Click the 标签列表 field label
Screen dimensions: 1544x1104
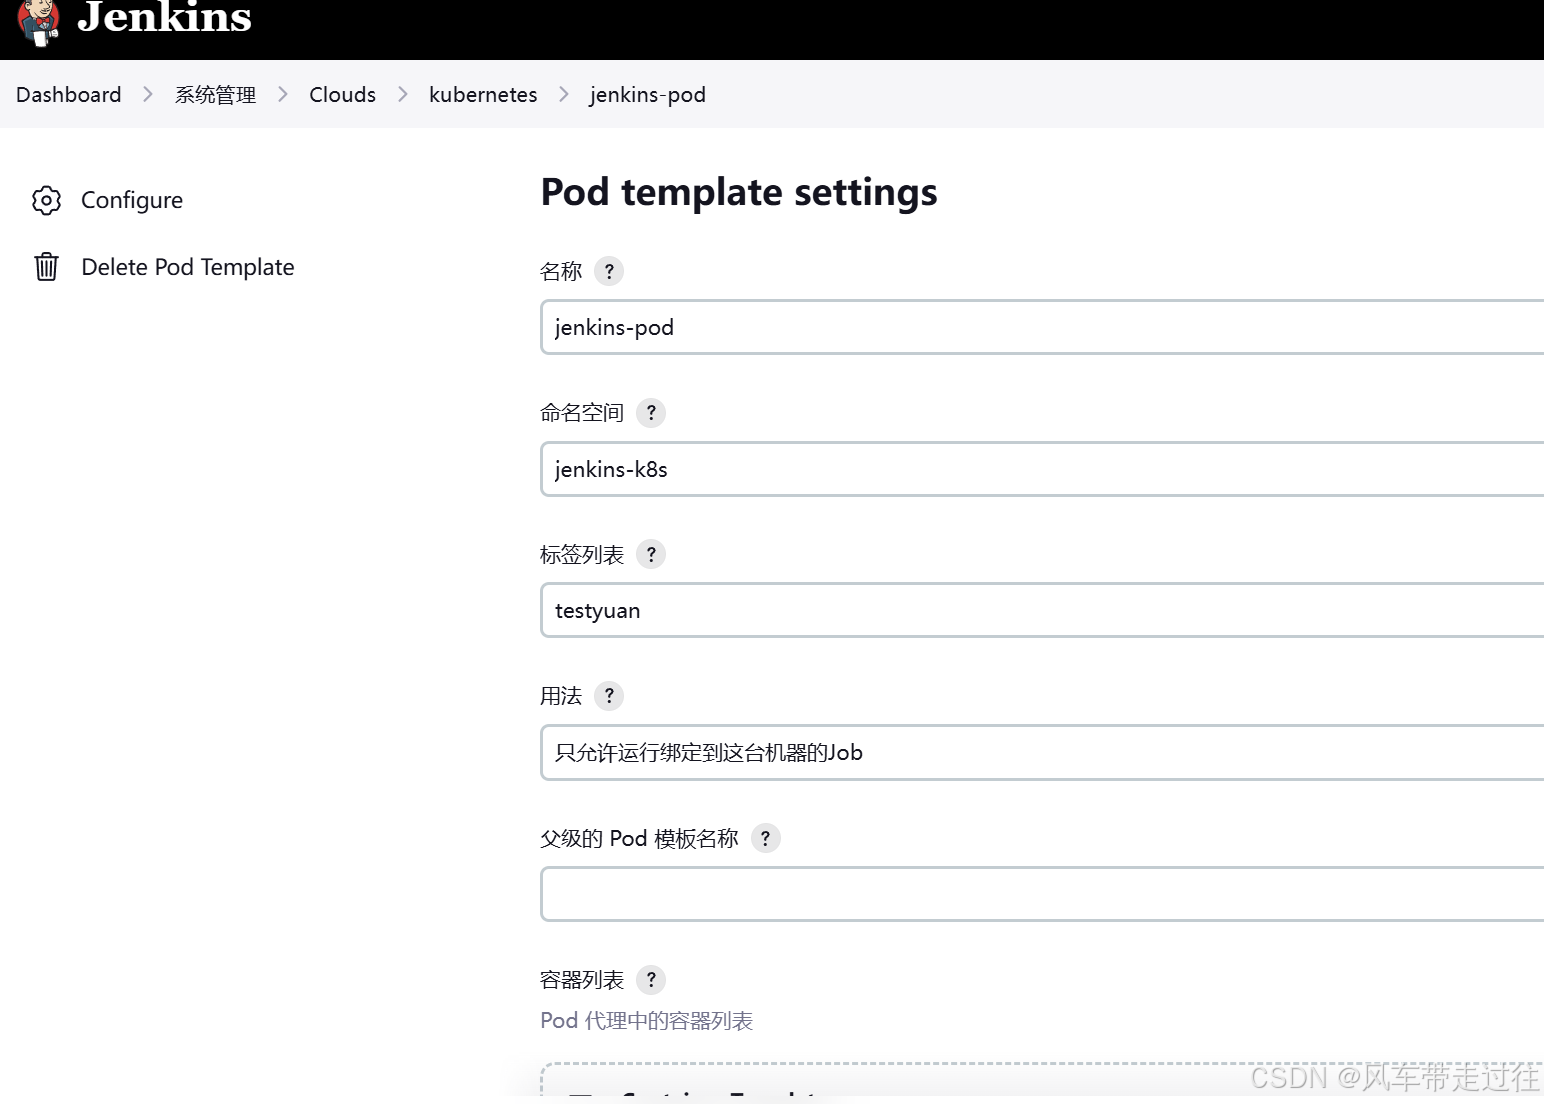582,554
